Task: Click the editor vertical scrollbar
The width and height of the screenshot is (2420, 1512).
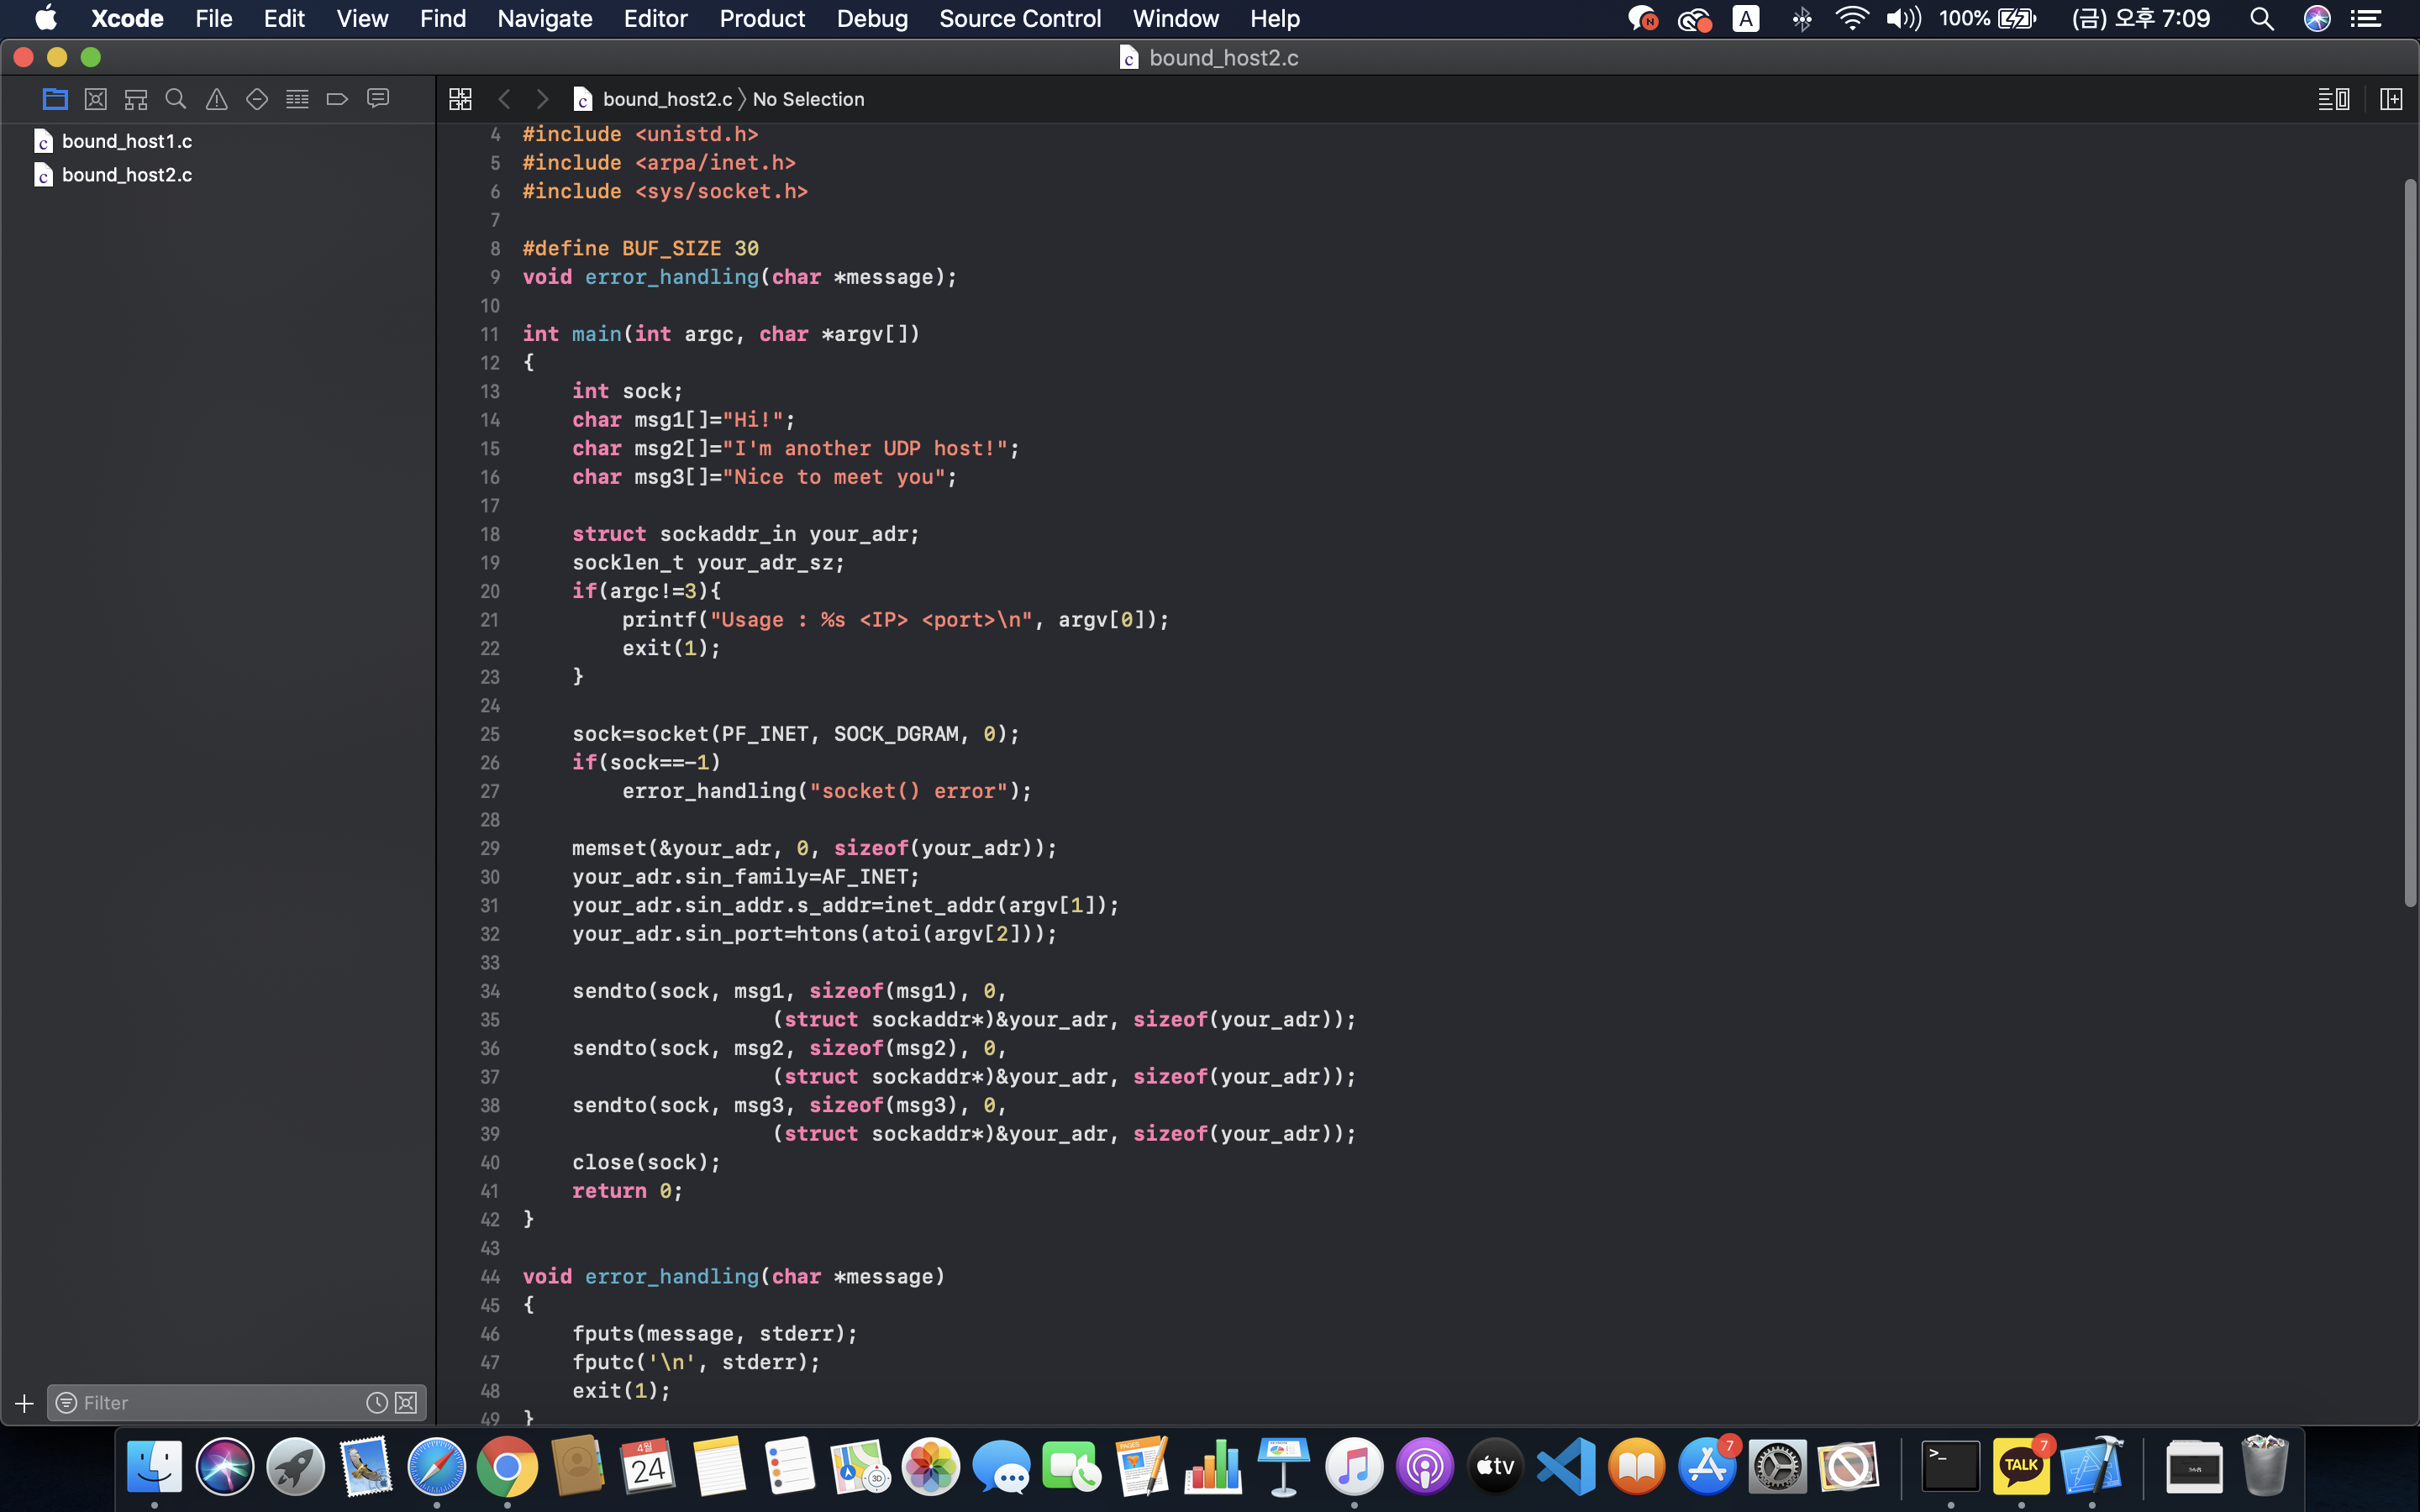Action: 2409,540
